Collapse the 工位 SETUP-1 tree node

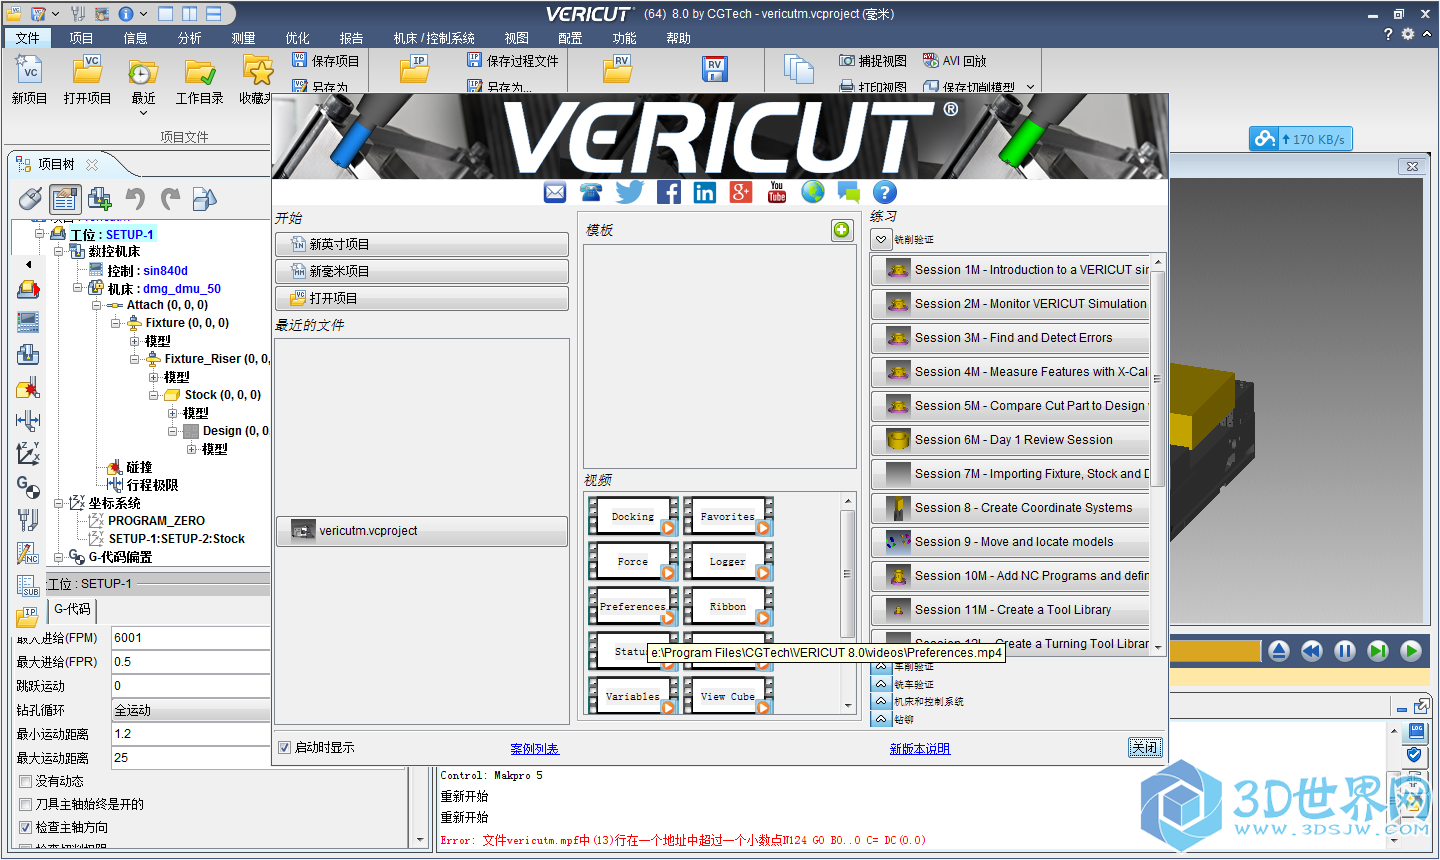pyautogui.click(x=40, y=234)
